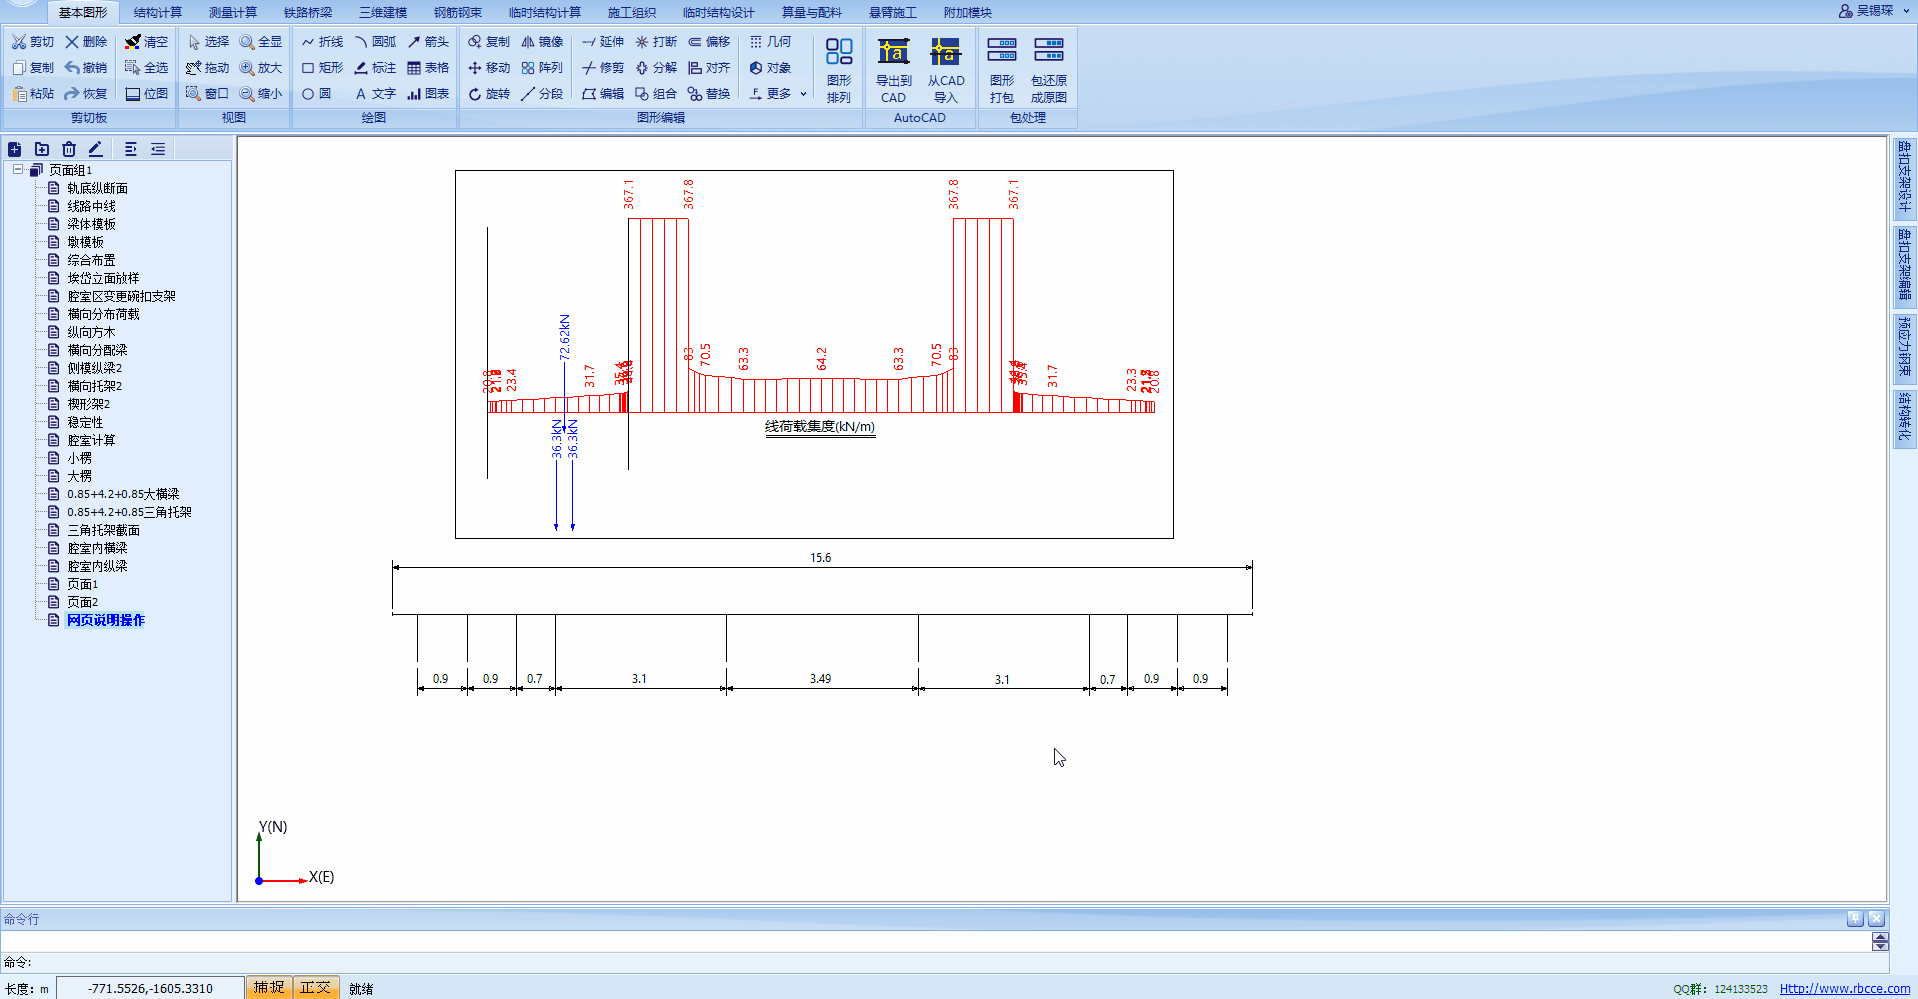The height and width of the screenshot is (999, 1918).
Task: Open the 盘扣支架设计 side panel tab
Action: (x=1904, y=177)
